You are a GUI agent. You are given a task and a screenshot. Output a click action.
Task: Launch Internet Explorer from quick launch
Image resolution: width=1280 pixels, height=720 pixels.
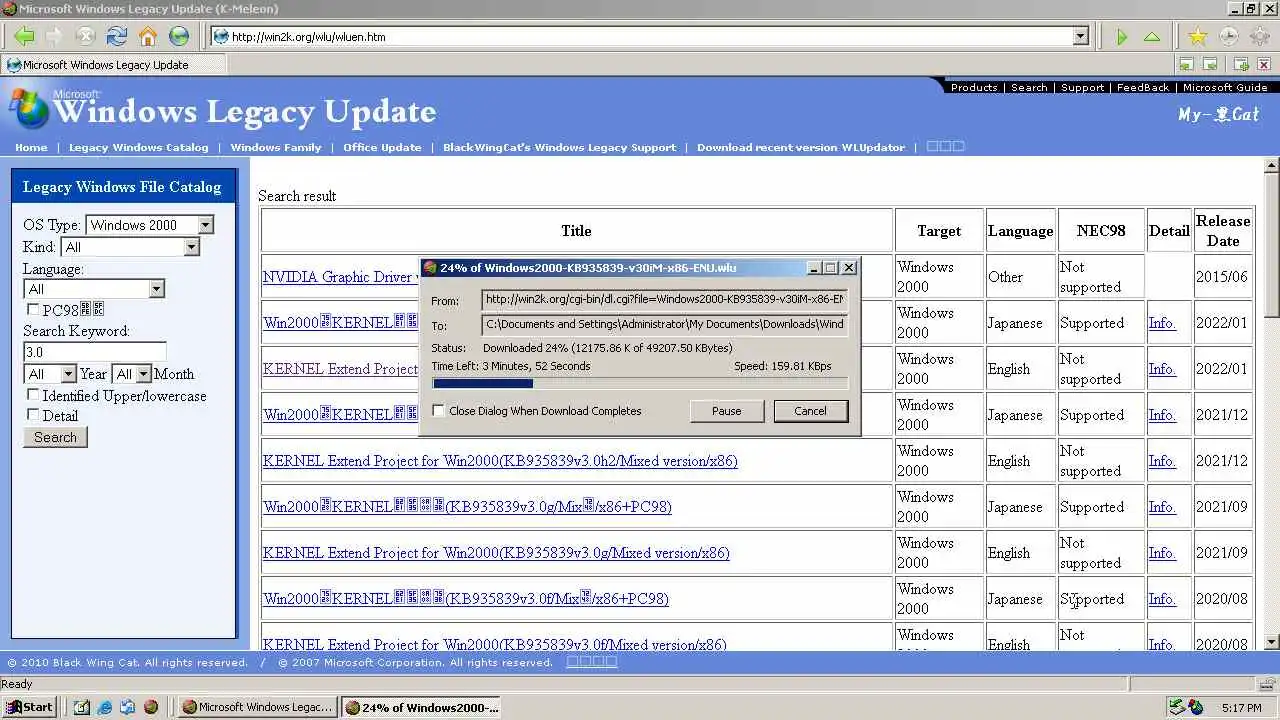pos(105,707)
